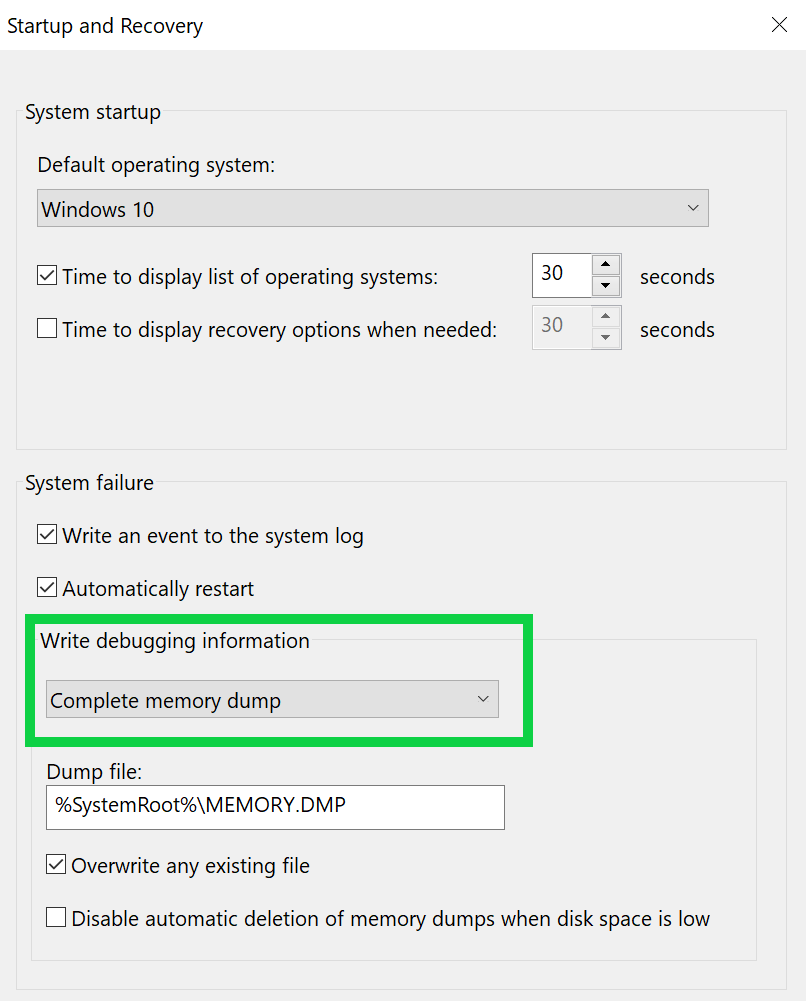Uncheck Time to display list of operating systems
This screenshot has height=1001, width=806.
tap(47, 276)
